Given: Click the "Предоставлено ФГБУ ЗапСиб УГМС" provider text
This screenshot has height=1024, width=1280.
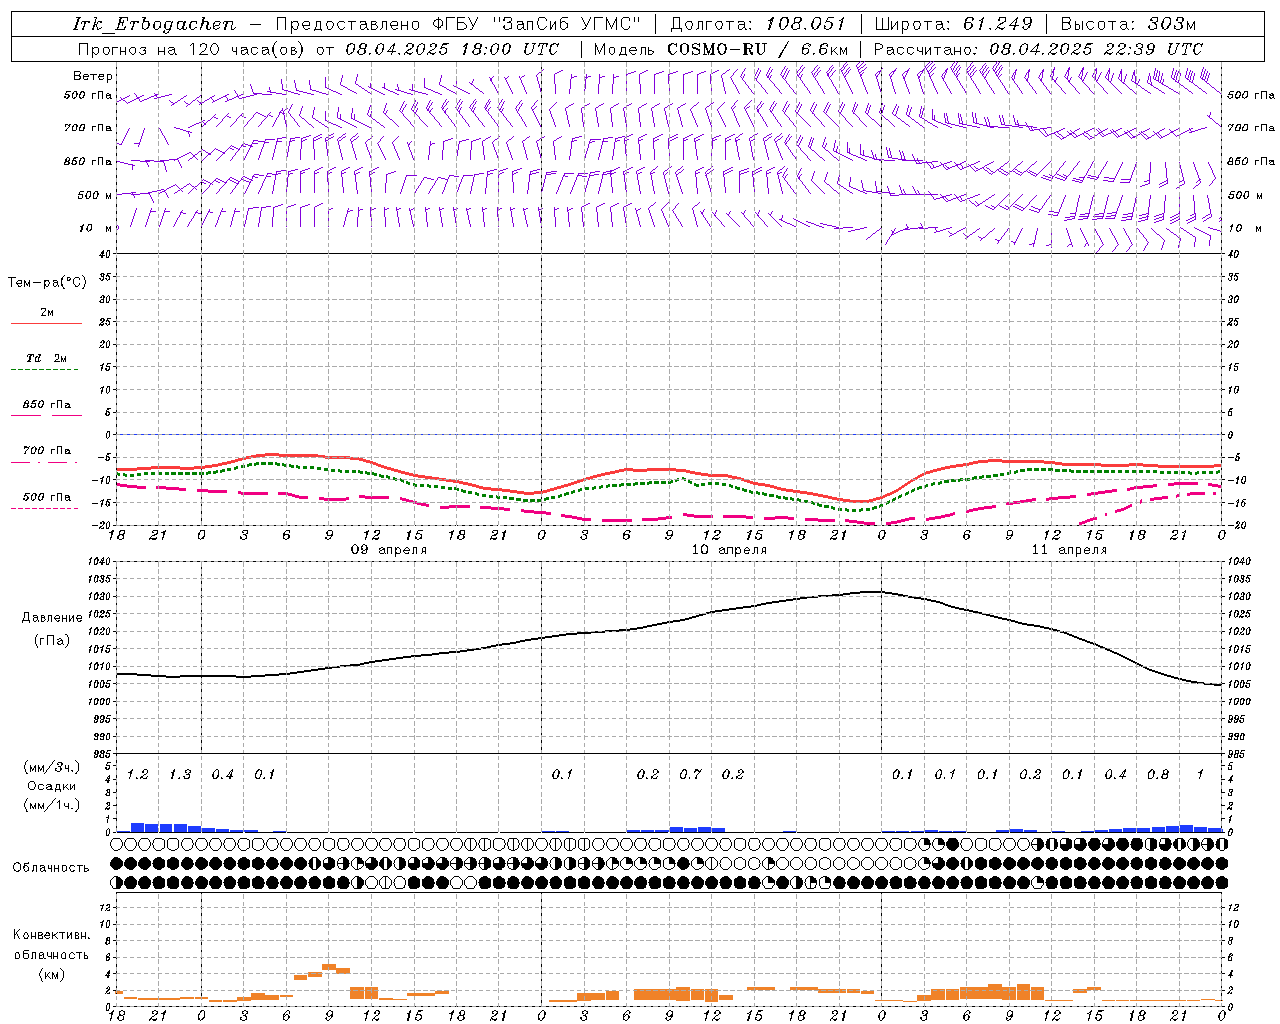Looking at the screenshot, I should 458,24.
